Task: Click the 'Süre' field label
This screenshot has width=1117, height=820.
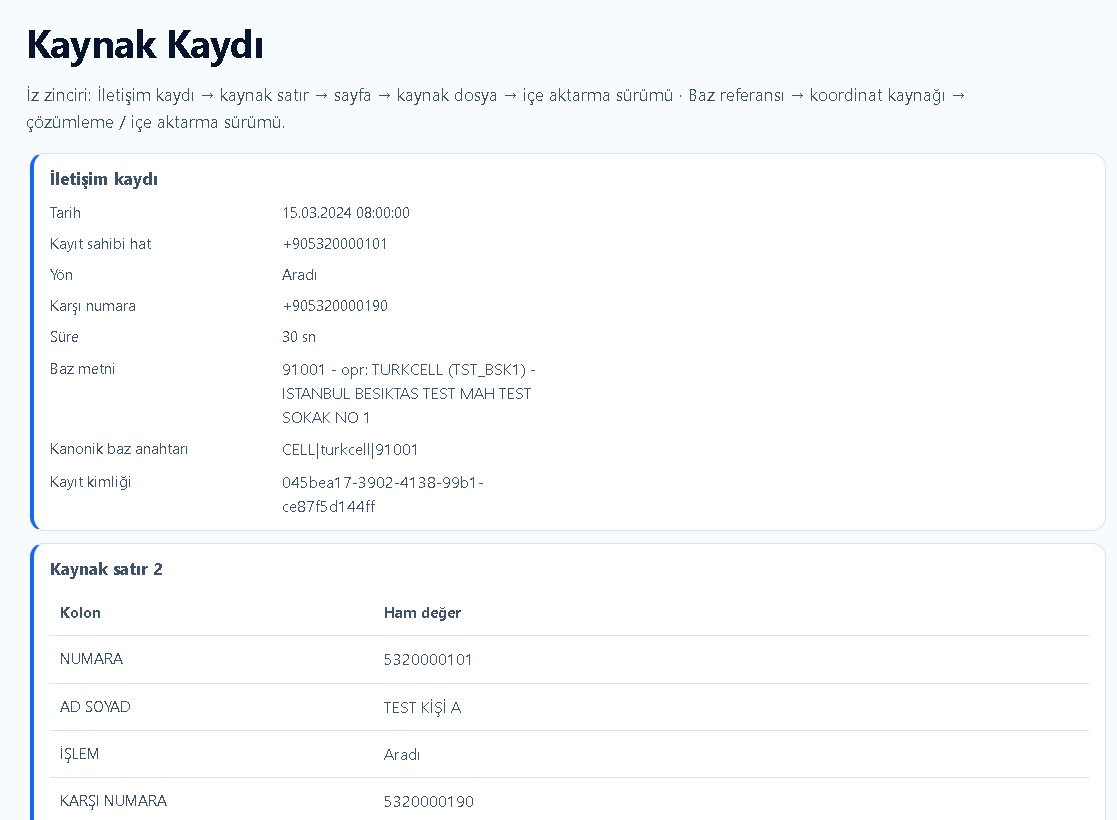Action: tap(64, 337)
